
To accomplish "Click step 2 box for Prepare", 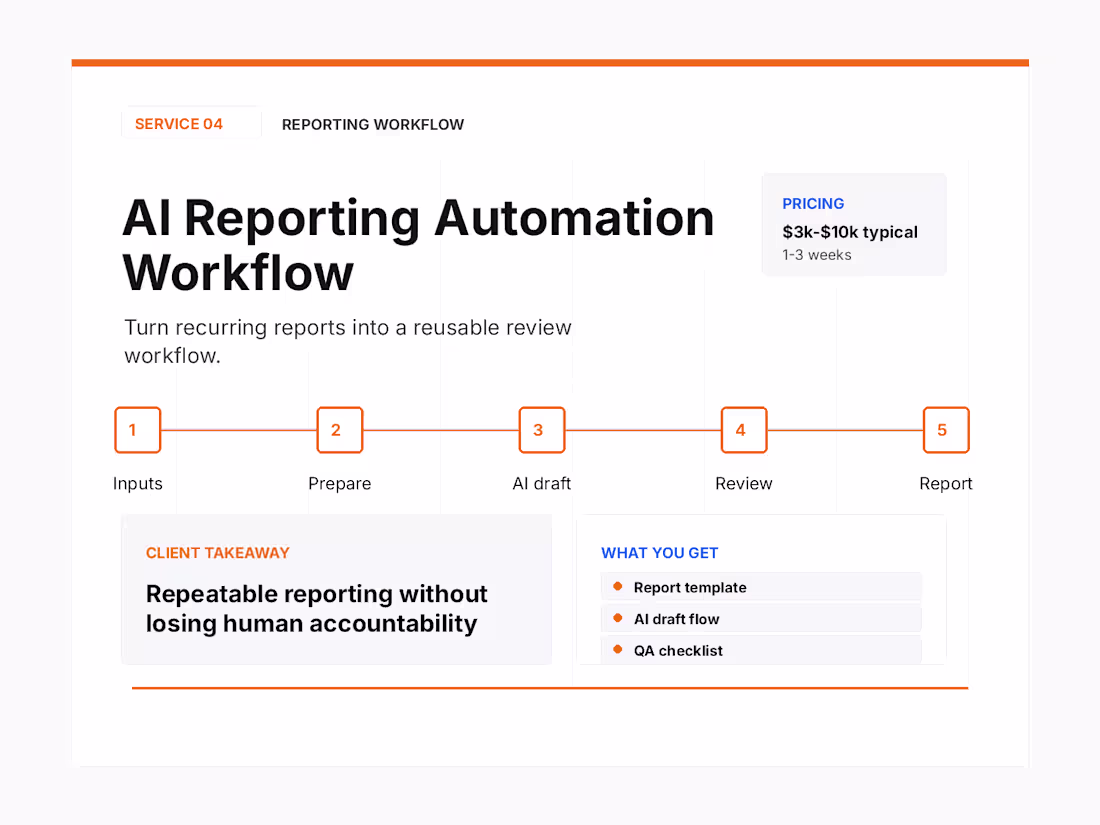I will (x=340, y=430).
